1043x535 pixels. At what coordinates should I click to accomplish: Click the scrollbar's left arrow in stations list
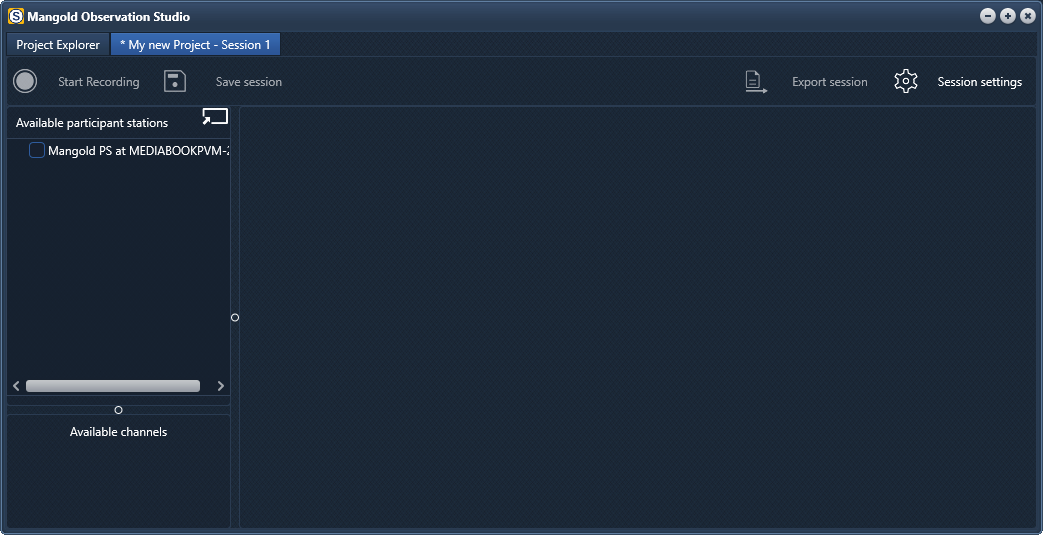coord(17,386)
